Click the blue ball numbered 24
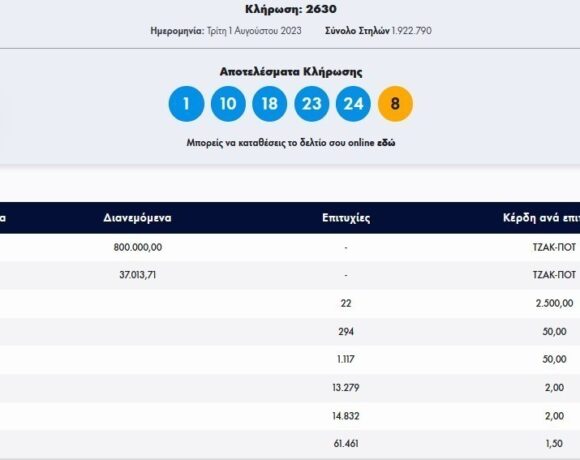 point(353,104)
